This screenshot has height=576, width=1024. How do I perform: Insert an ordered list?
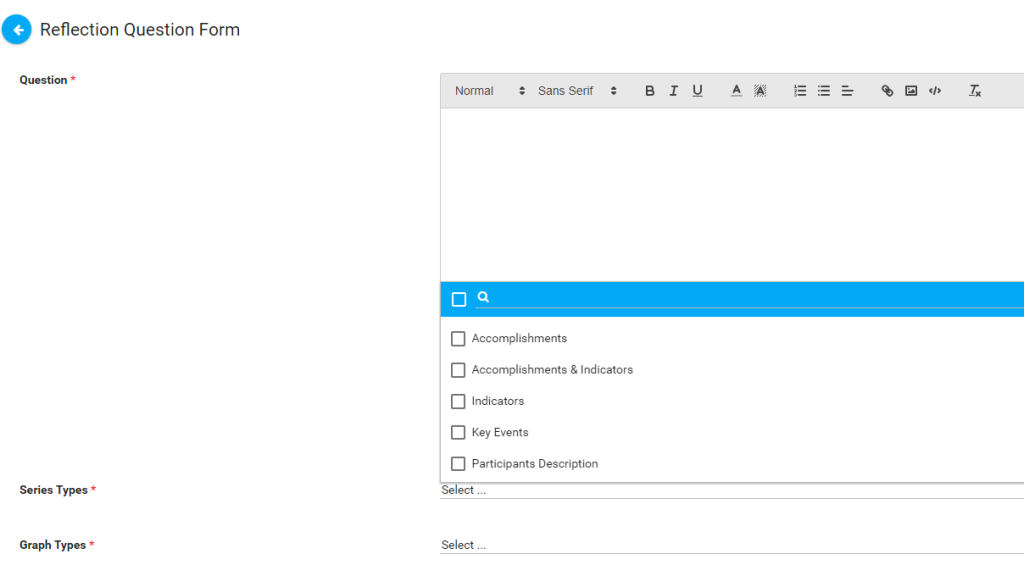799,90
